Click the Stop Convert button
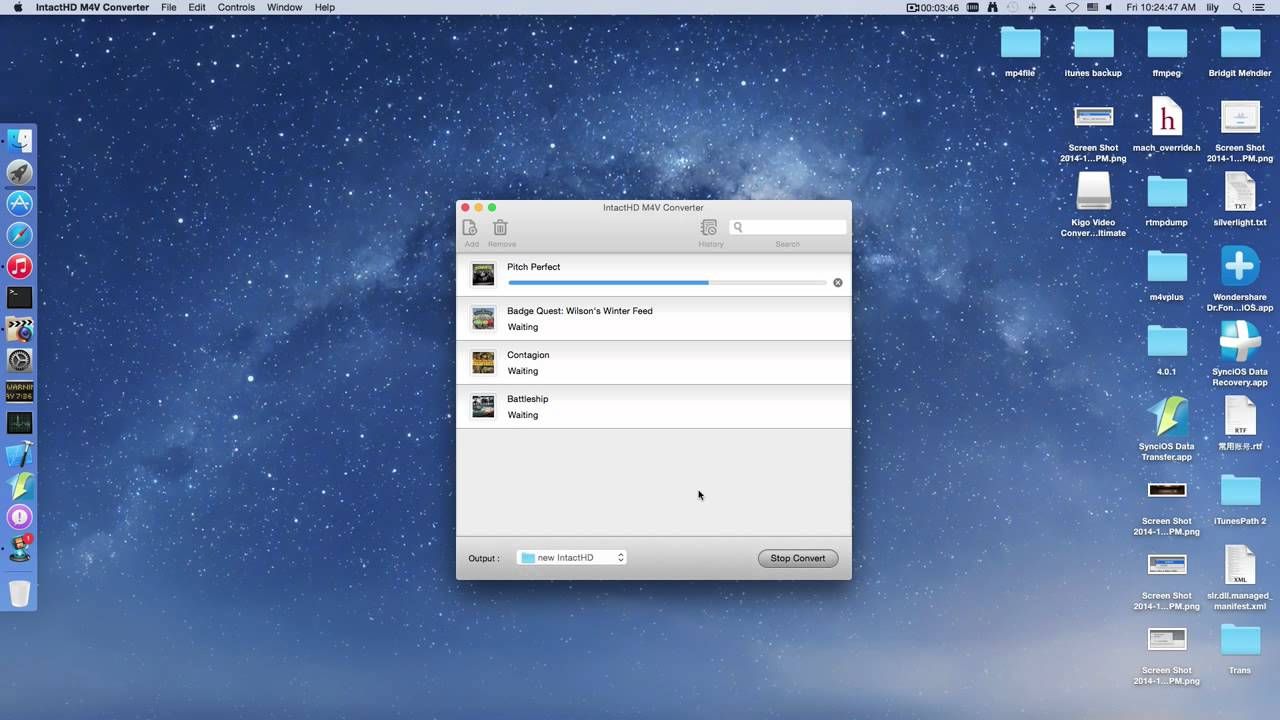 point(798,558)
